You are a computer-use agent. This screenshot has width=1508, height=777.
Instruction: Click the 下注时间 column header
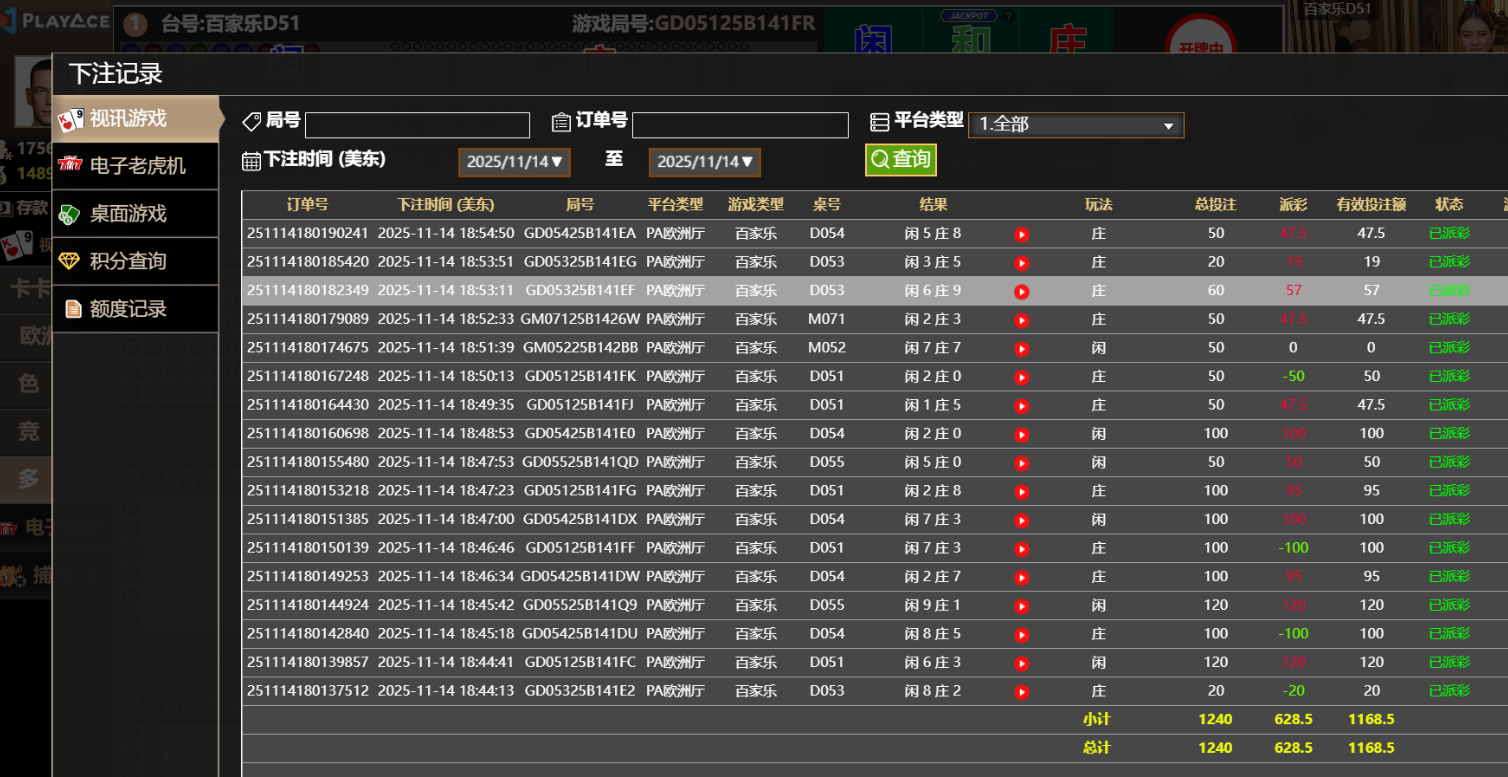445,205
